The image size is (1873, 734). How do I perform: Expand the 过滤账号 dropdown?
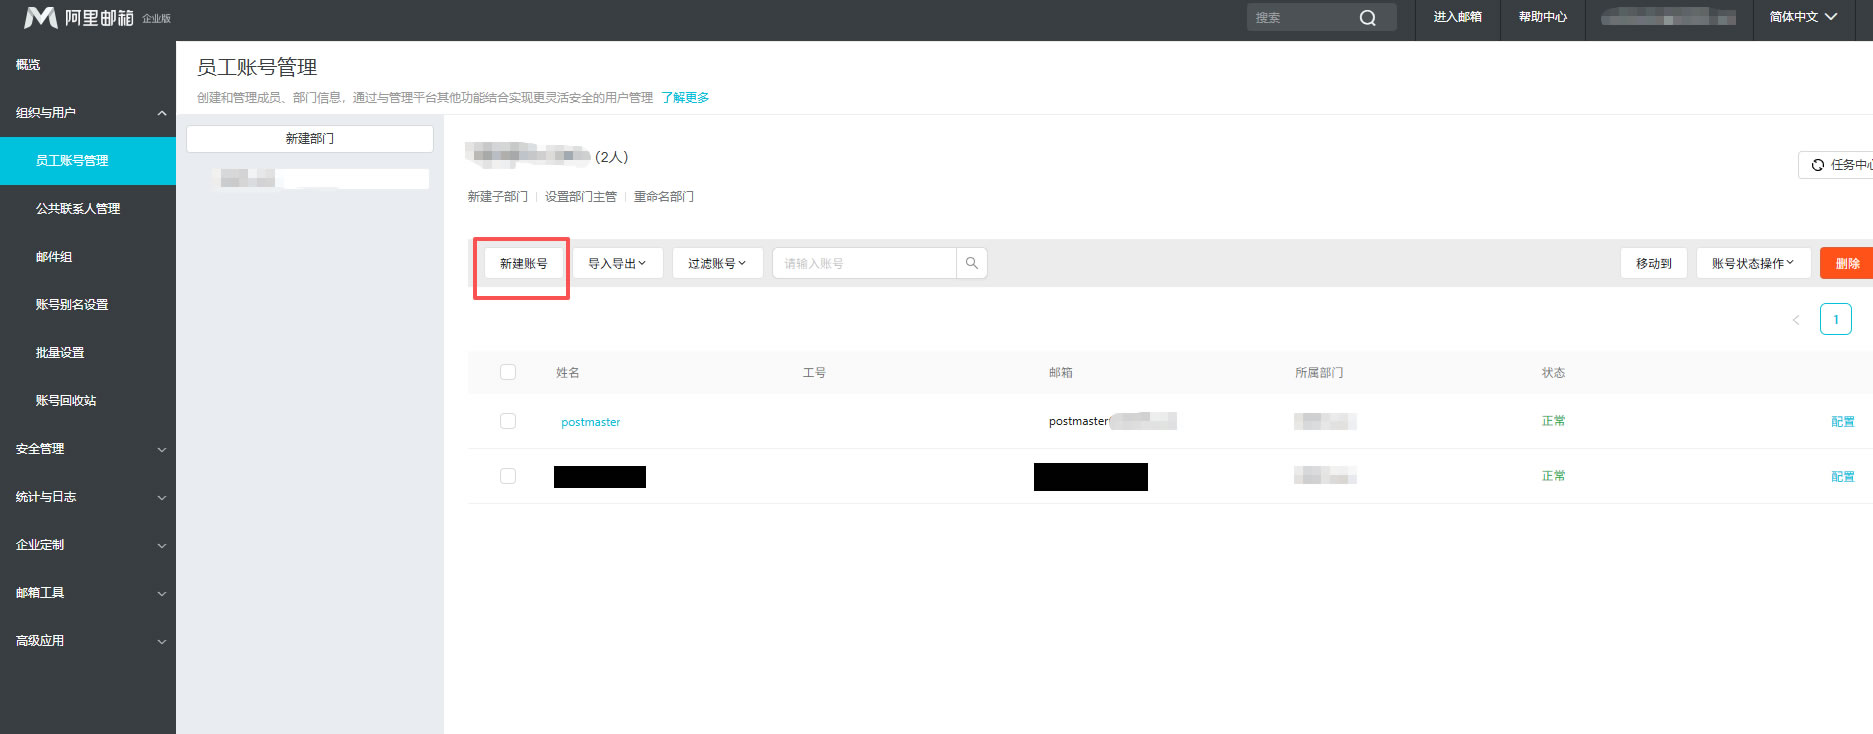tap(717, 263)
